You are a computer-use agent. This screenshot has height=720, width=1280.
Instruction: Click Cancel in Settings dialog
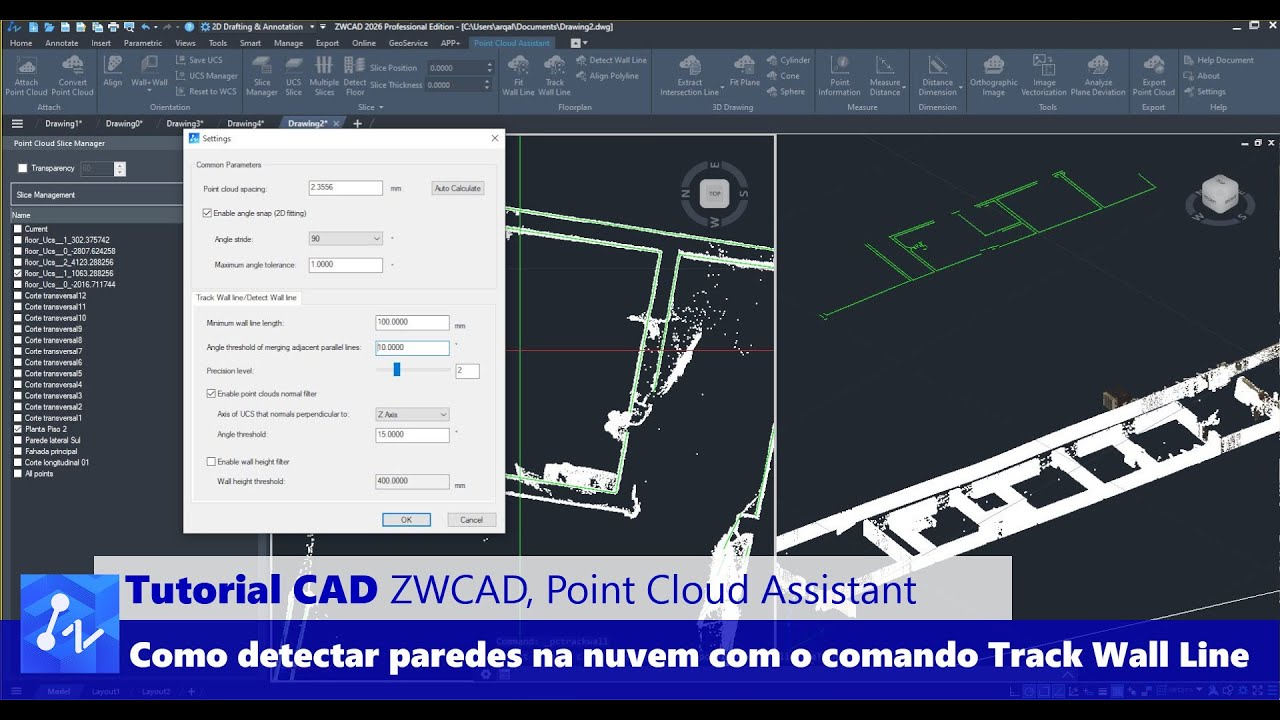point(472,520)
